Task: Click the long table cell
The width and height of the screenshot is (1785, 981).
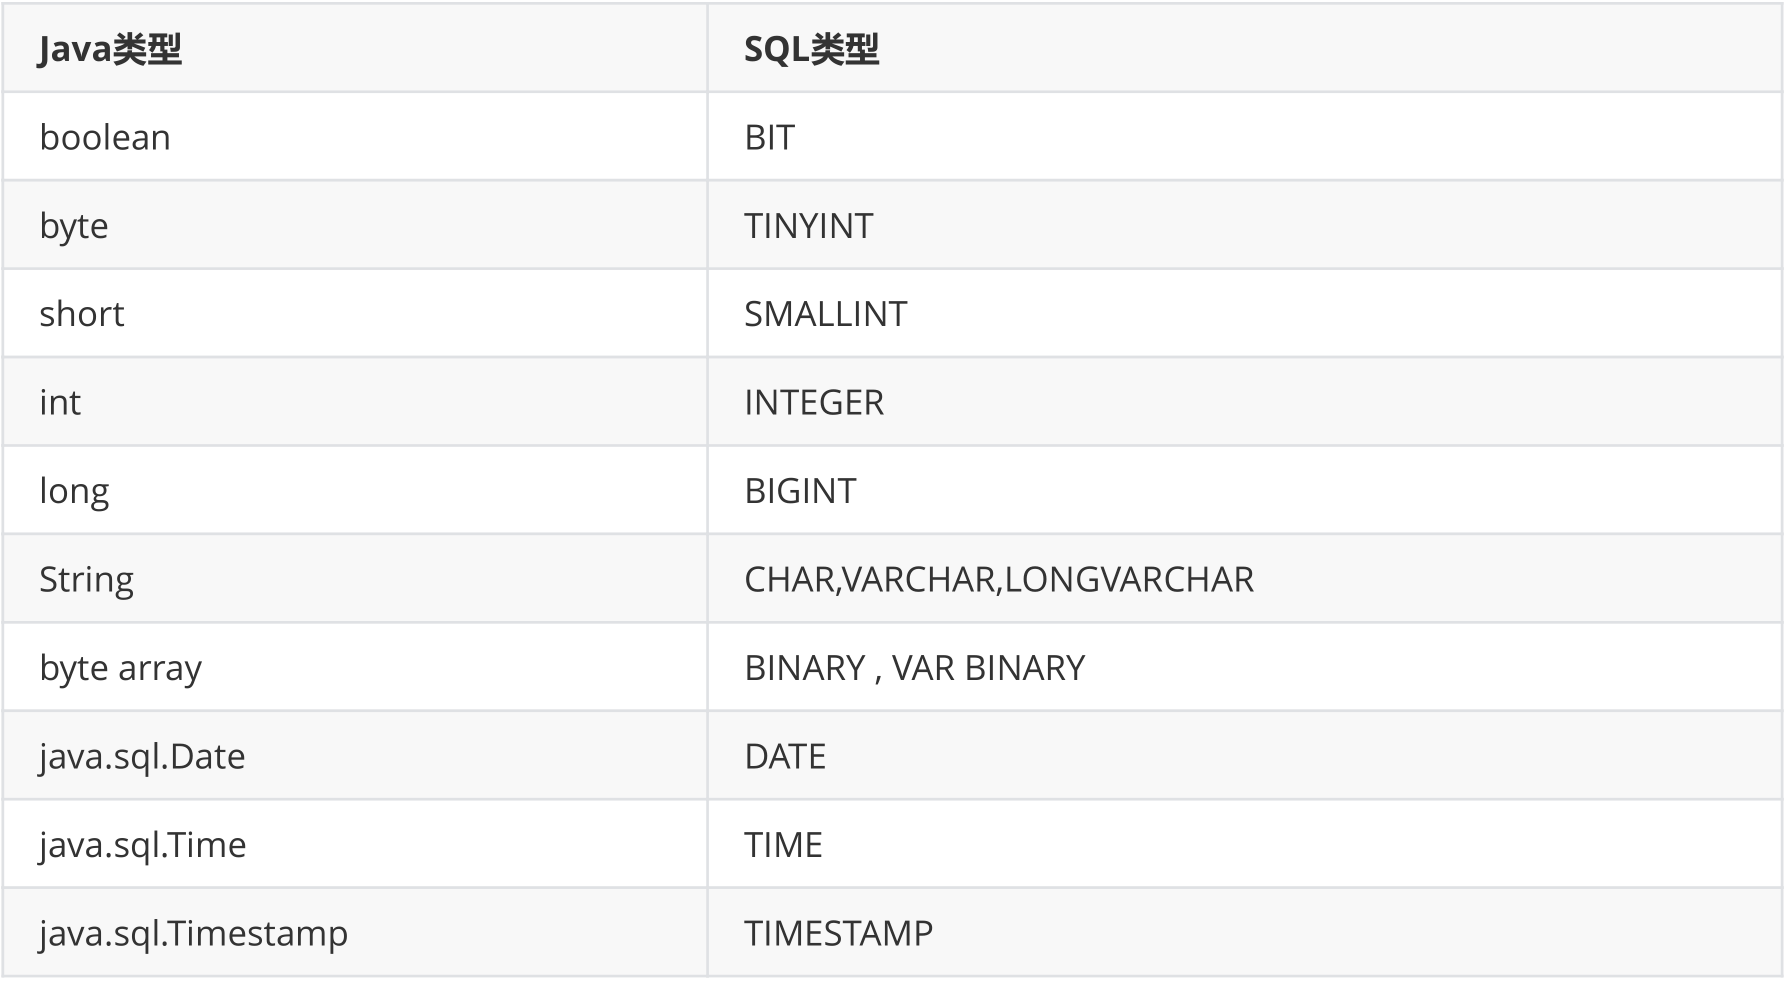Action: (74, 491)
